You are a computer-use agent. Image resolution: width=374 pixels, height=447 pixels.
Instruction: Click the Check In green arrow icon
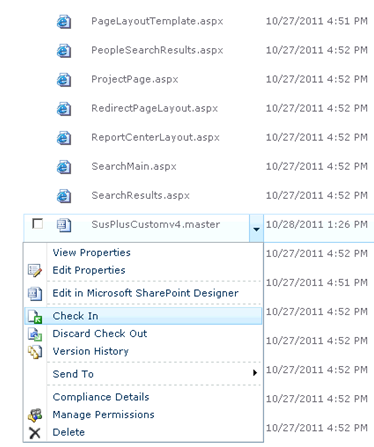pos(35,316)
